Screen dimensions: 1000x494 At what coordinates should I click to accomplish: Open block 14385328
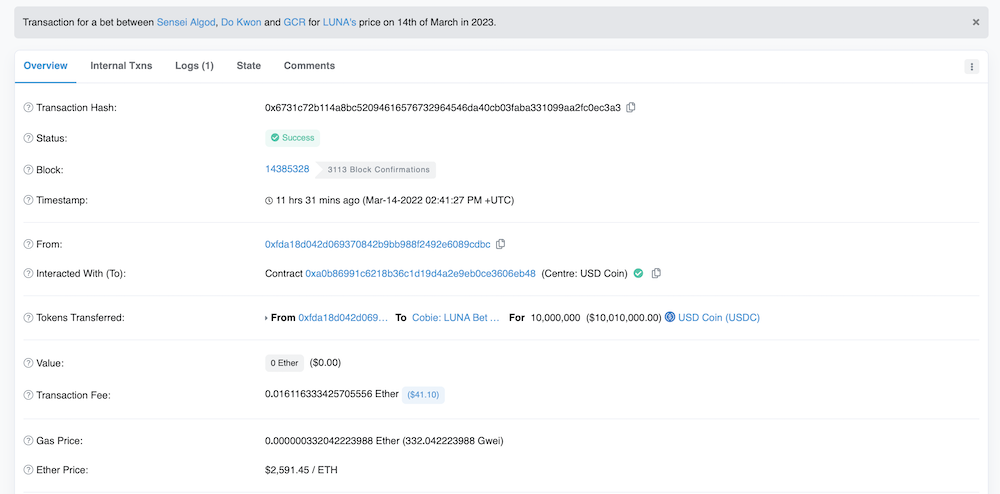[x=287, y=169]
